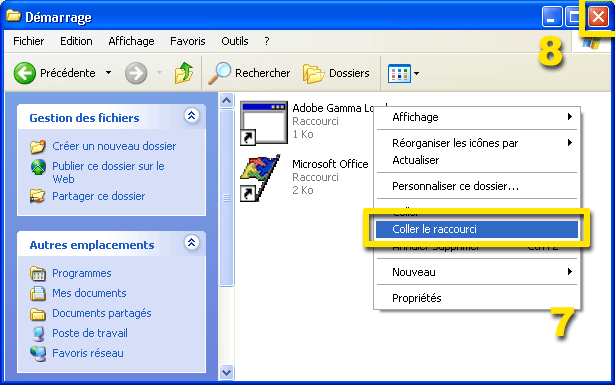The height and width of the screenshot is (385, 615).
Task: Open the Outils menu
Action: coord(235,41)
